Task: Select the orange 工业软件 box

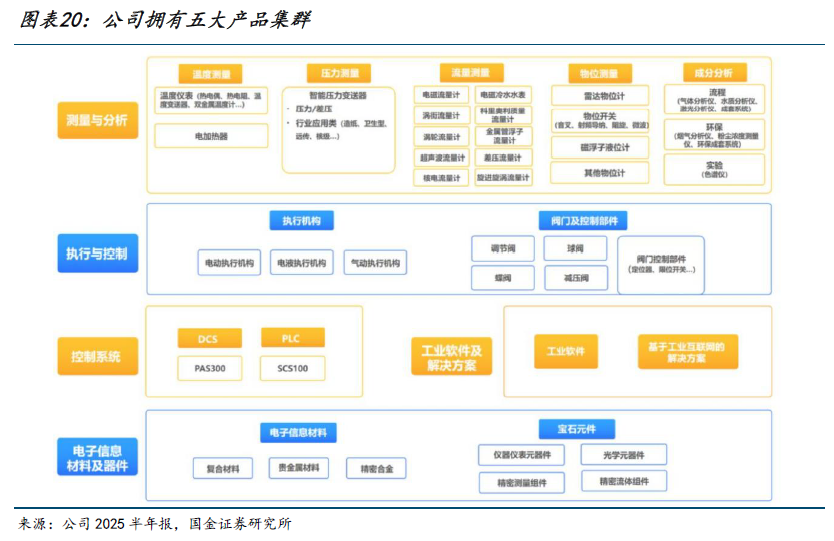Action: 565,352
